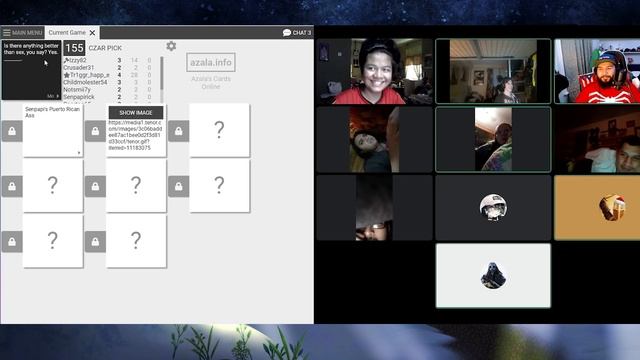This screenshot has width=640, height=360.
Task: Click the CZAR PICK status label
Action: click(105, 48)
